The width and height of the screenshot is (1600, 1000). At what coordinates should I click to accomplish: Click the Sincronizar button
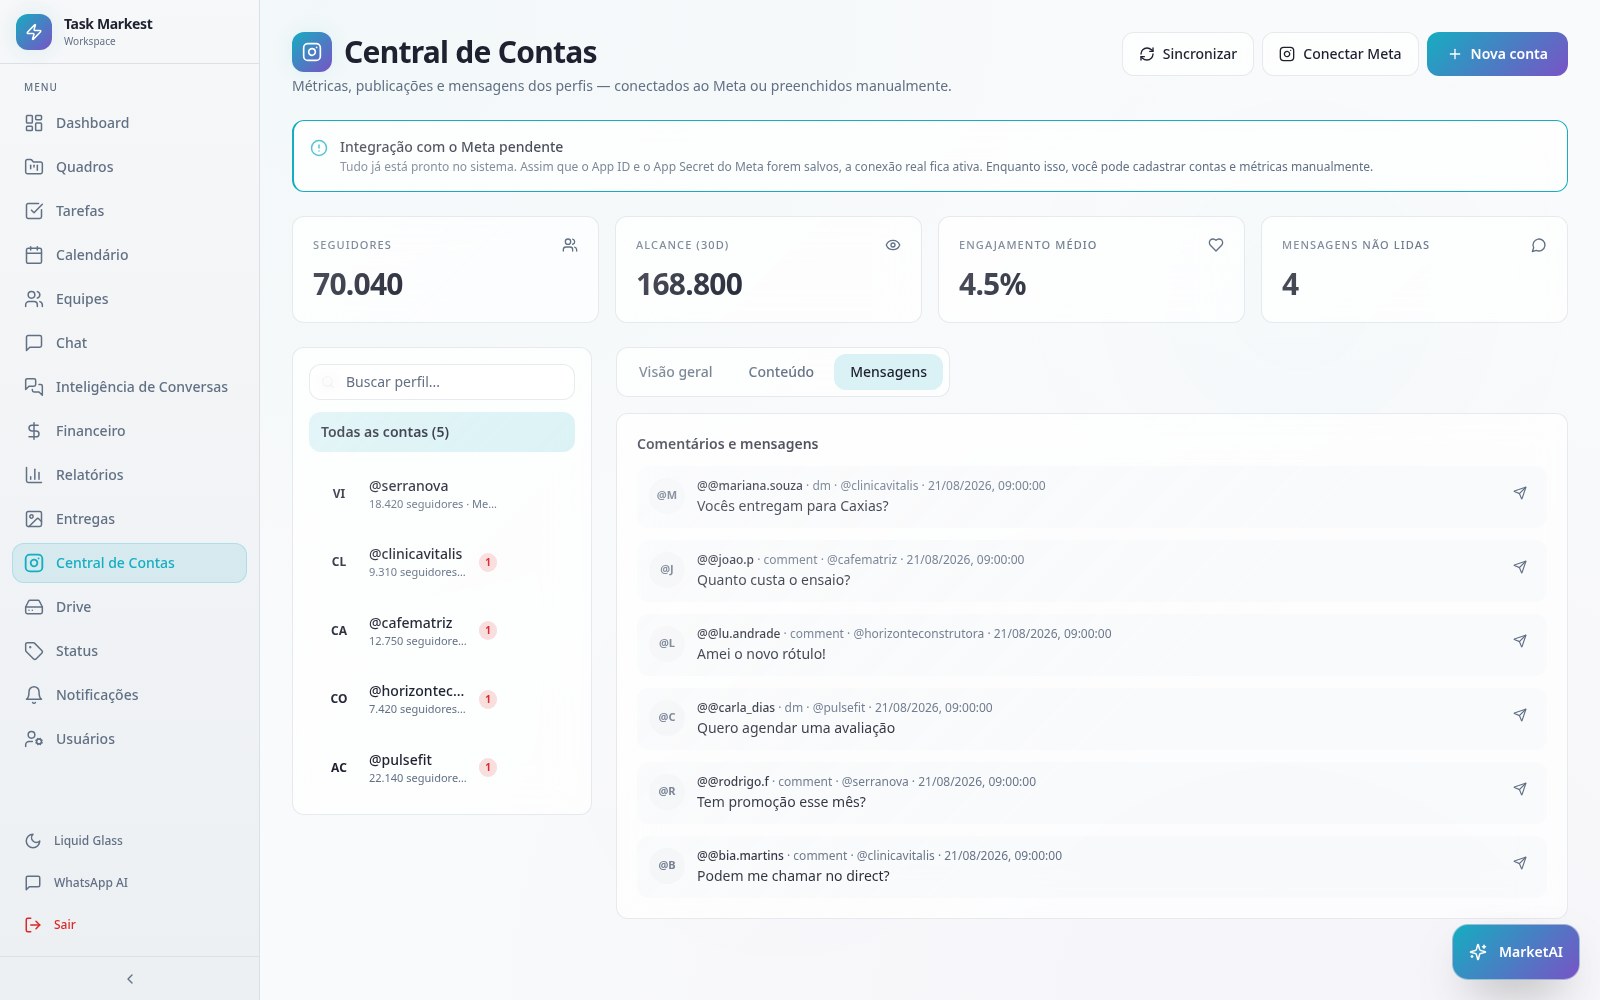coord(1188,54)
